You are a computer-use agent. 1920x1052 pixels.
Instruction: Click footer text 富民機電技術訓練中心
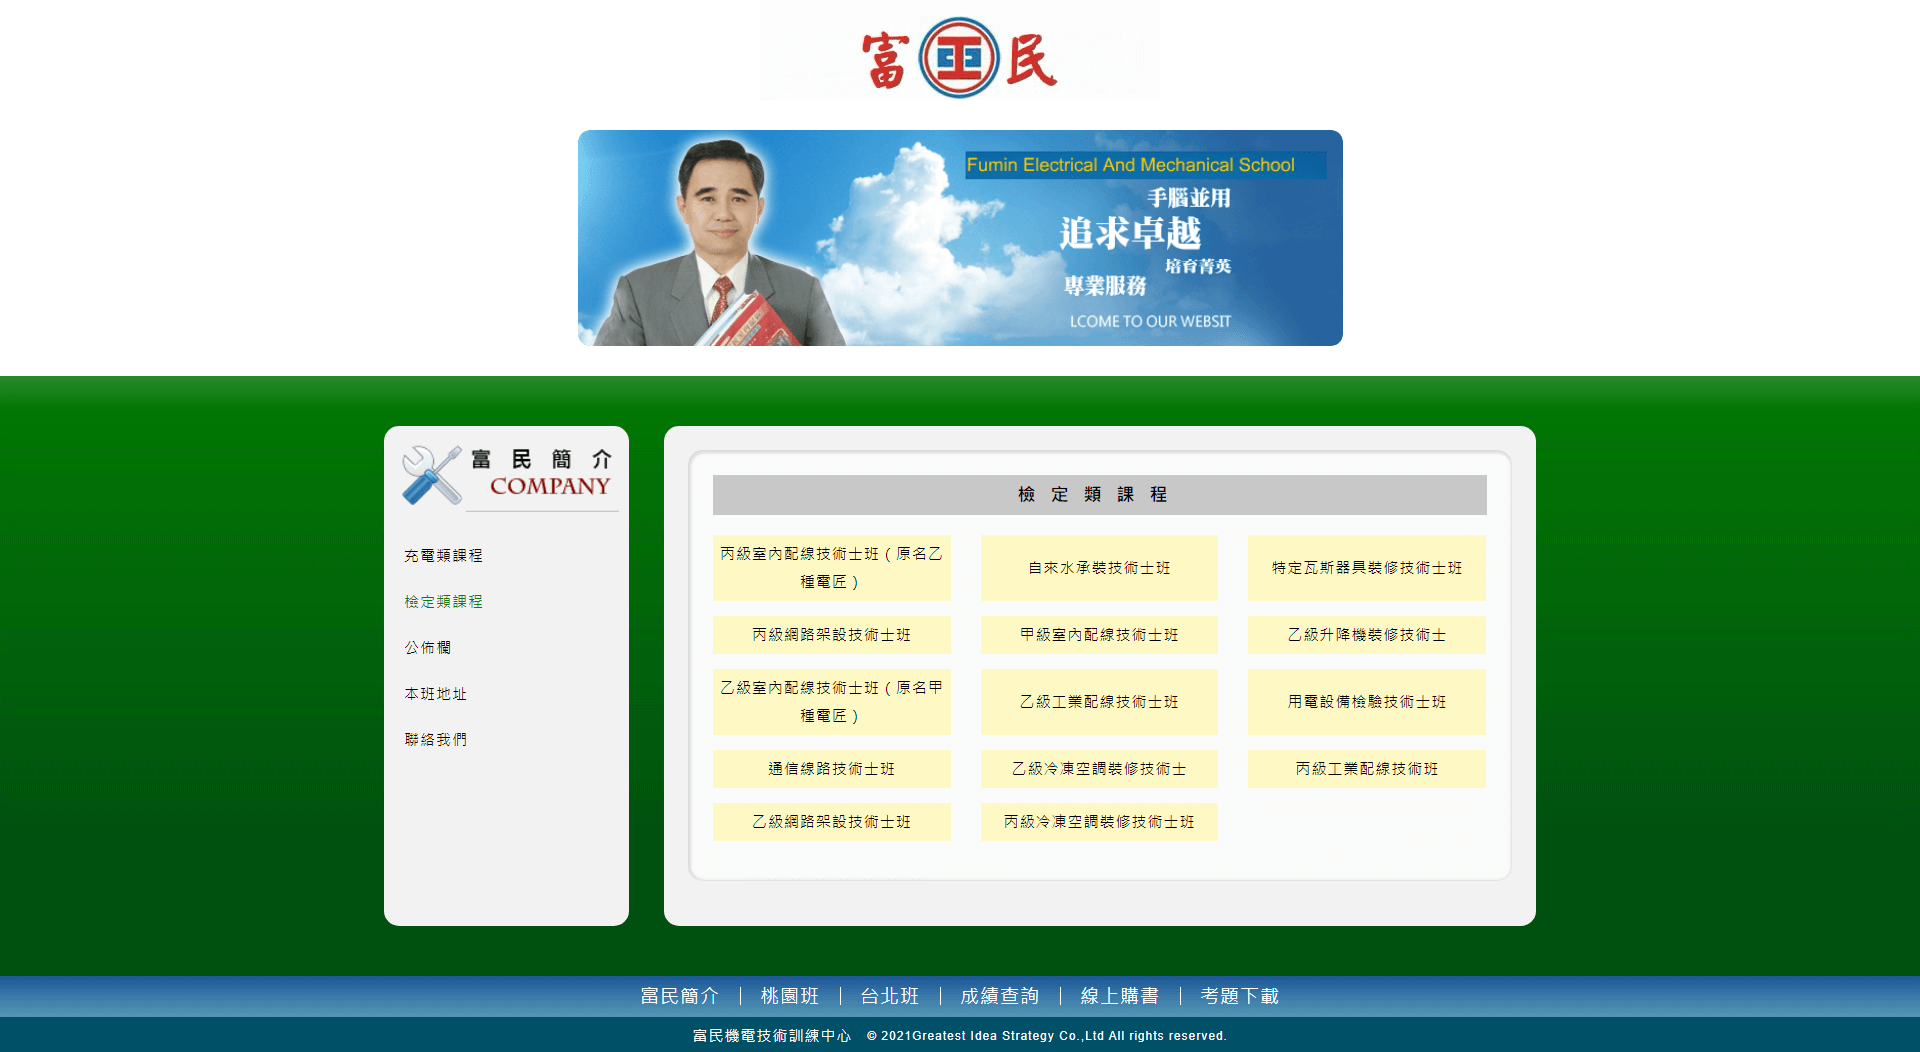(x=772, y=1036)
